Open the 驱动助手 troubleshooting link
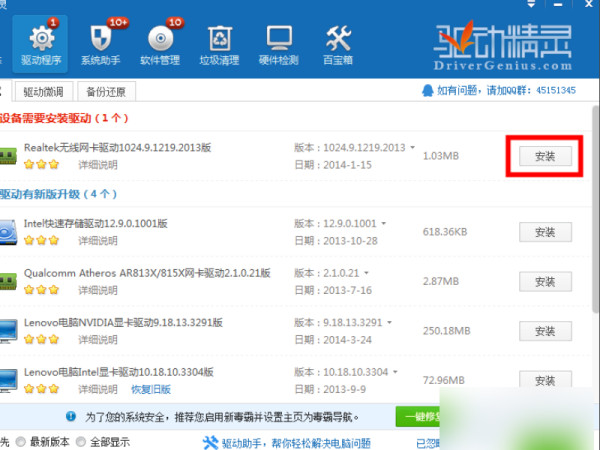 296,443
